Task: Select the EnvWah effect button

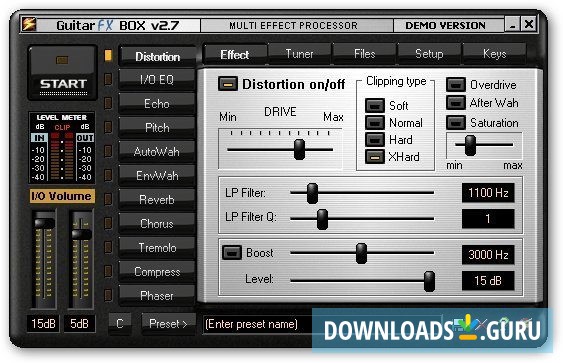Action: click(x=157, y=176)
